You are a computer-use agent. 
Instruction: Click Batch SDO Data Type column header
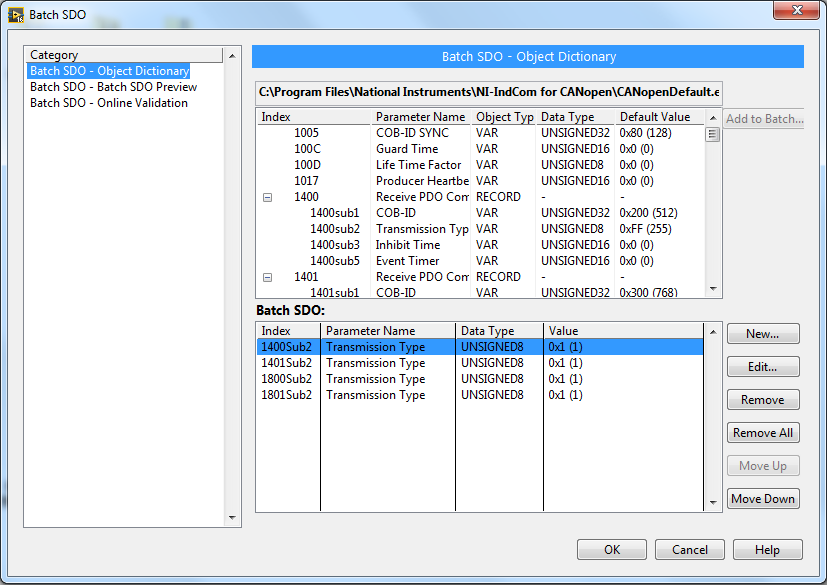499,331
